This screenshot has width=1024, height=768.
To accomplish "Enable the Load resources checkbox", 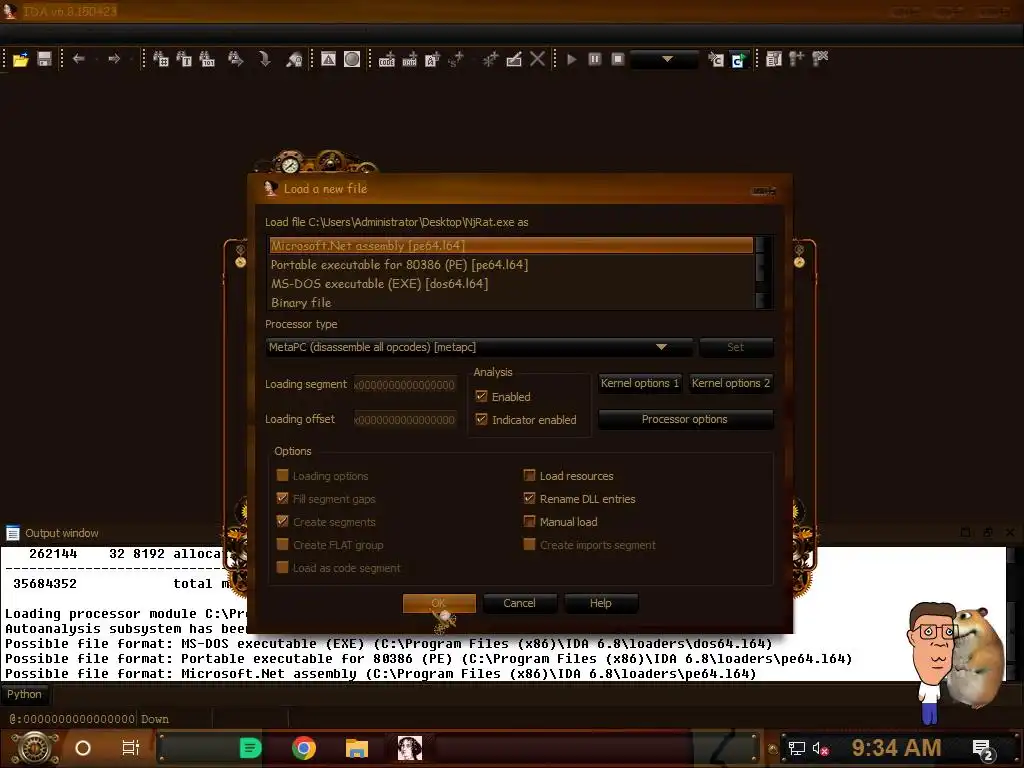I will (x=530, y=475).
